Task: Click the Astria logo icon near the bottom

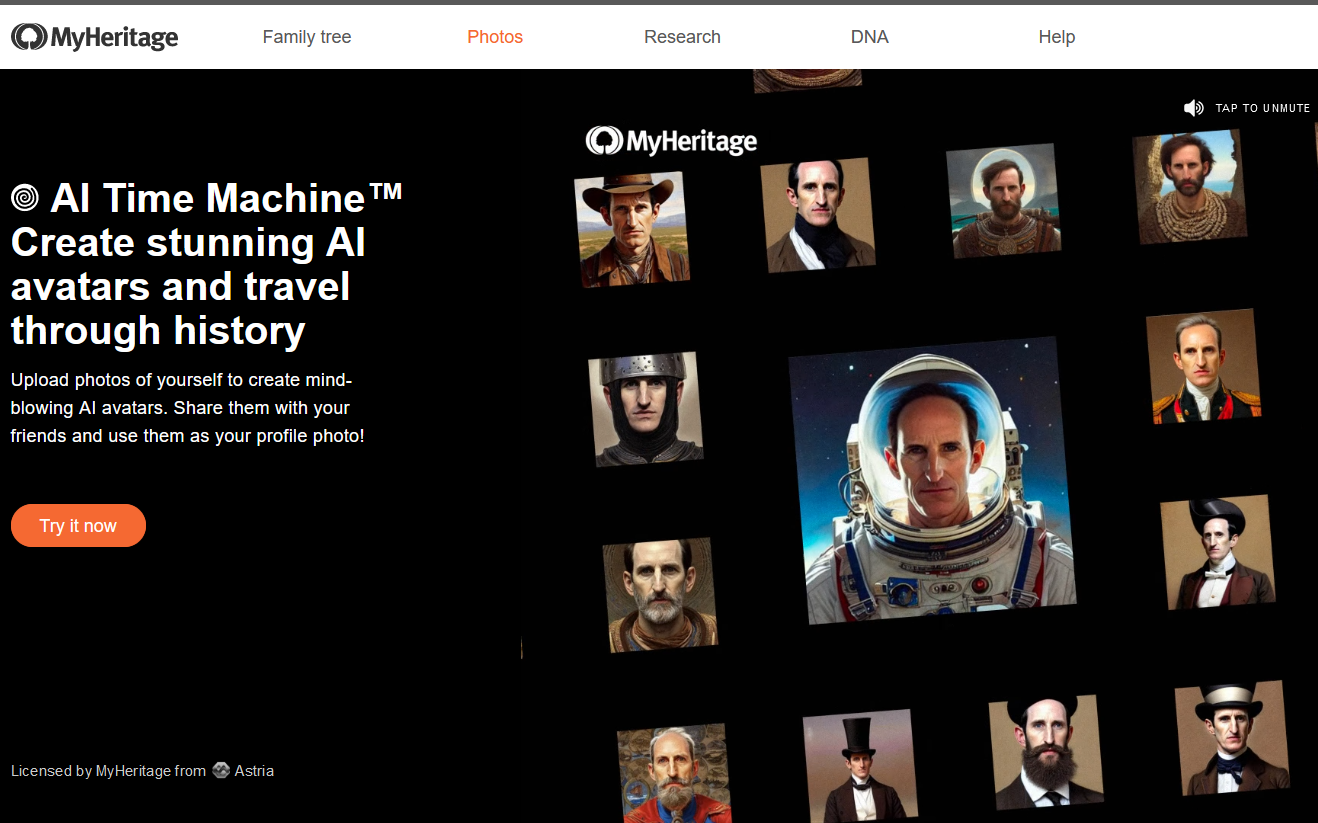Action: pyautogui.click(x=220, y=770)
